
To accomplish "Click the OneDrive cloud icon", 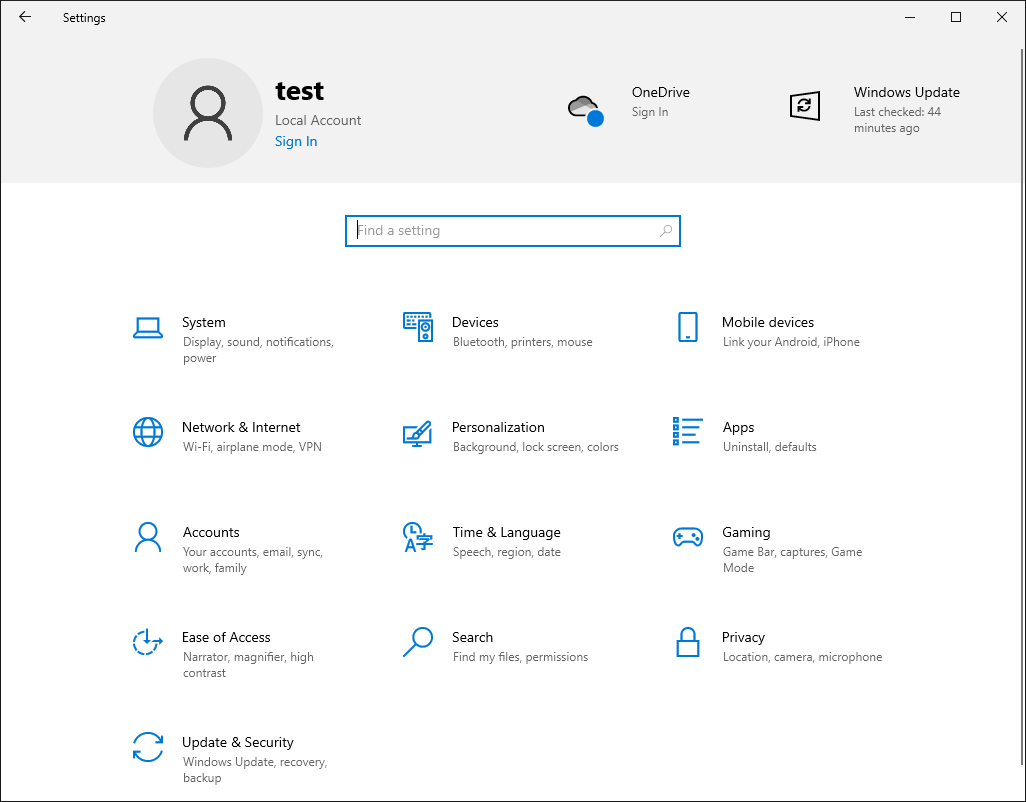I will [586, 110].
